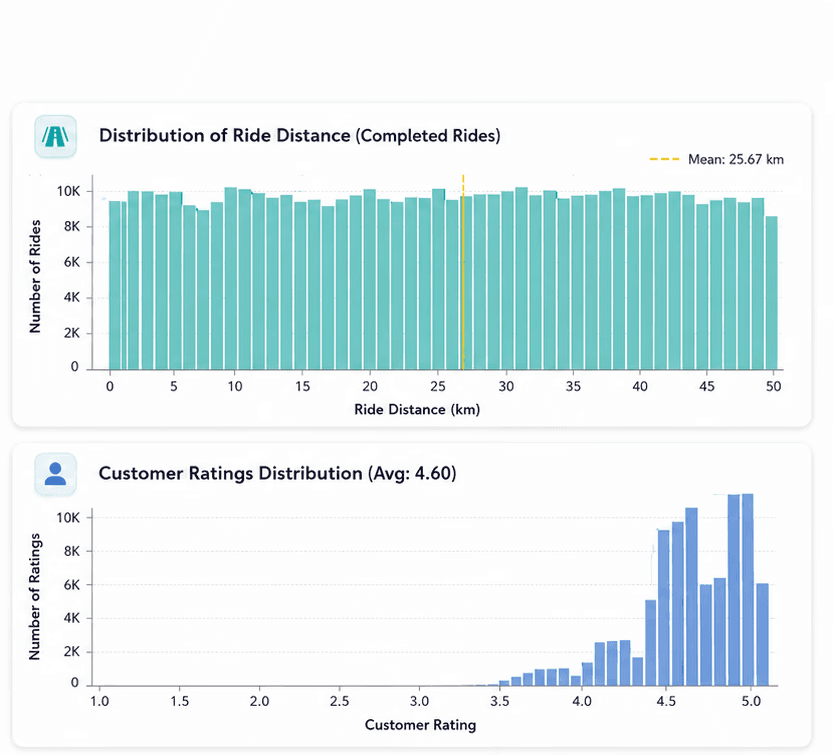Click the '40' tick on Ride Distance axis
Viewport: 833px width, 755px height.
(640, 386)
